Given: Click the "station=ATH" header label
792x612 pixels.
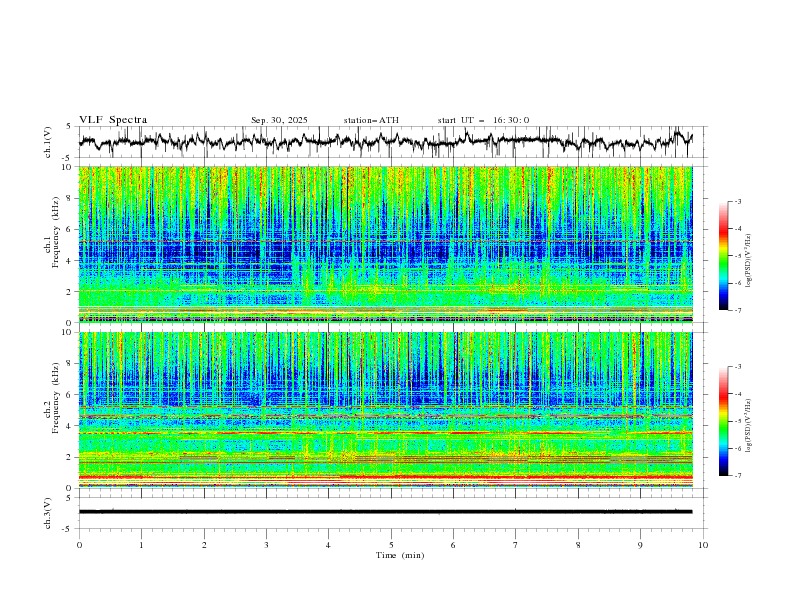Looking at the screenshot, I should pos(371,120).
